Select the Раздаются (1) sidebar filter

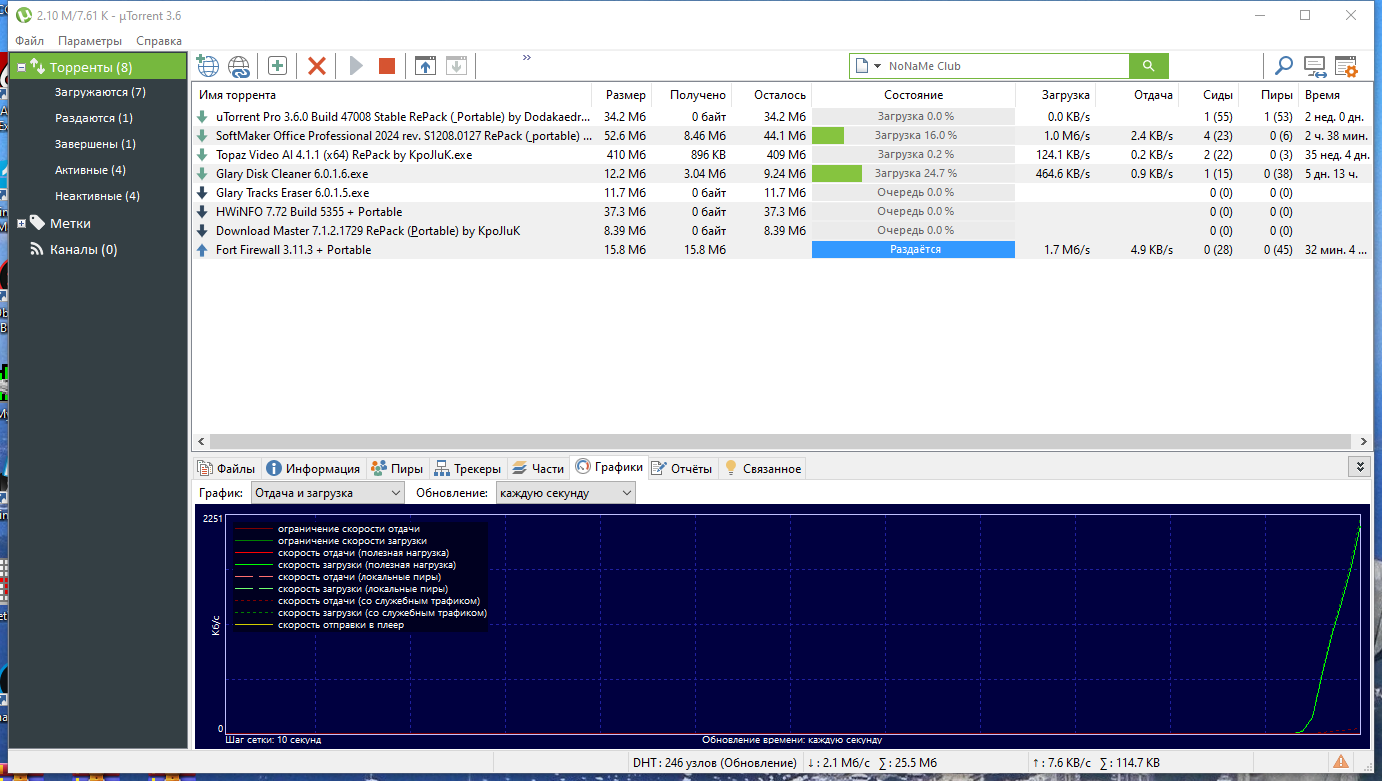[94, 118]
